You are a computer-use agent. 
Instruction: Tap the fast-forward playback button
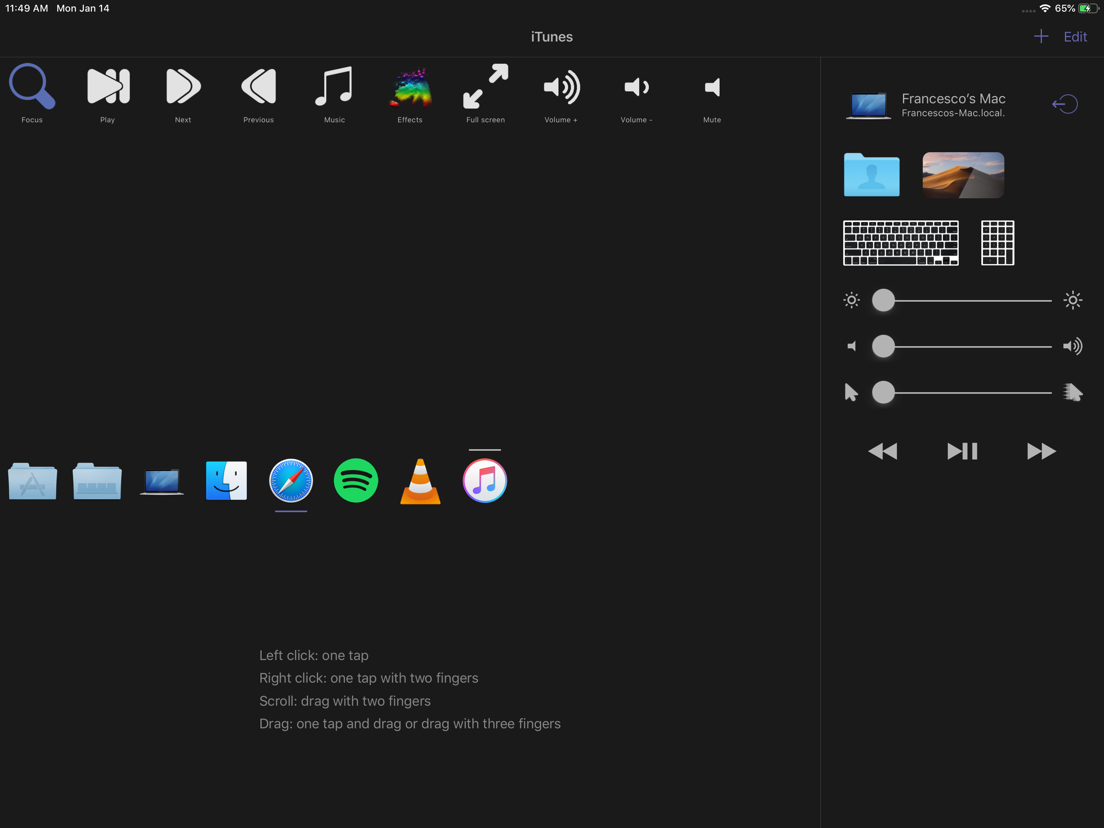[1041, 451]
